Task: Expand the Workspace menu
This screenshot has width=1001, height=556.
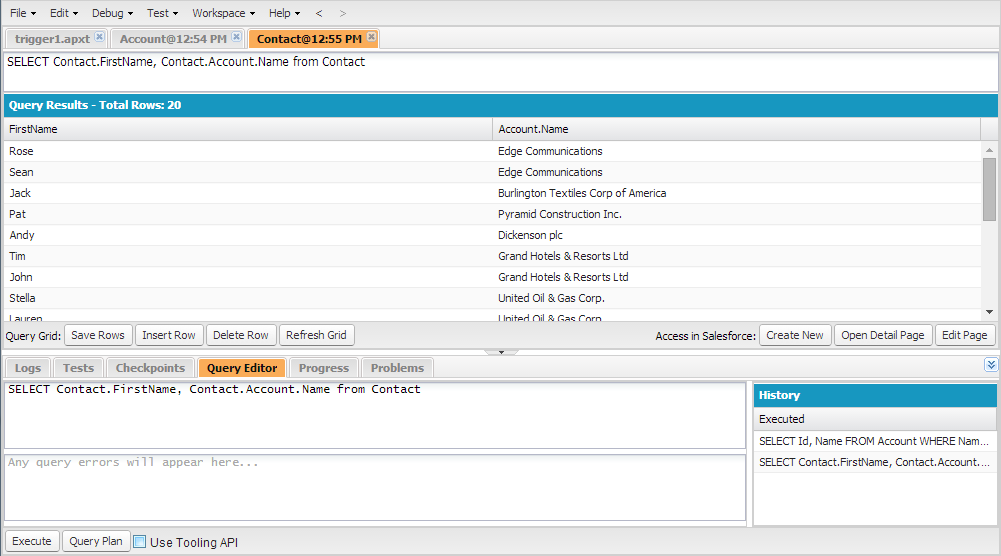Action: tap(223, 13)
